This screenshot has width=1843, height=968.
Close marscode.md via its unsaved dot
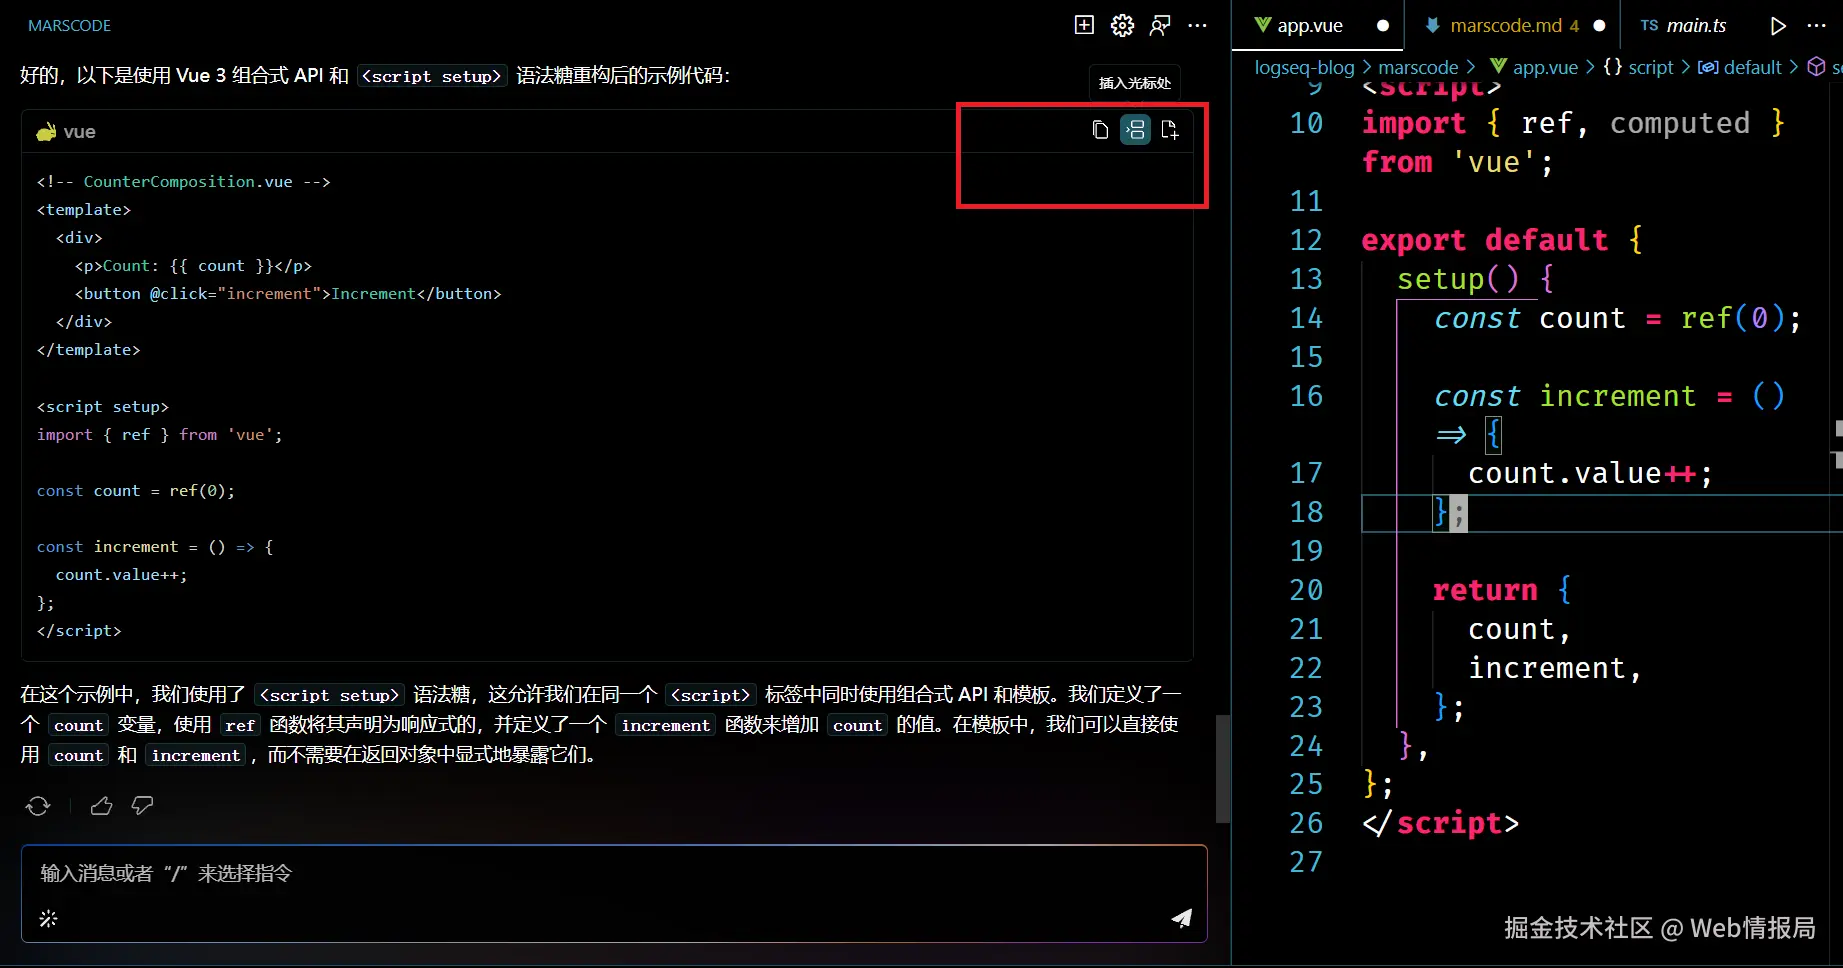(1599, 26)
